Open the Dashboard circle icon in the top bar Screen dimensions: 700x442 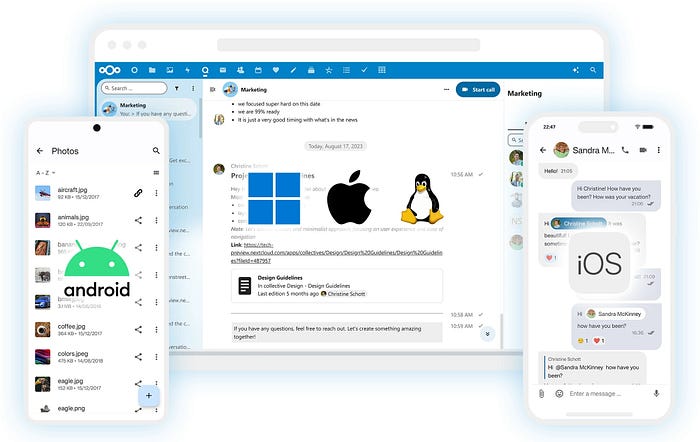tap(134, 70)
